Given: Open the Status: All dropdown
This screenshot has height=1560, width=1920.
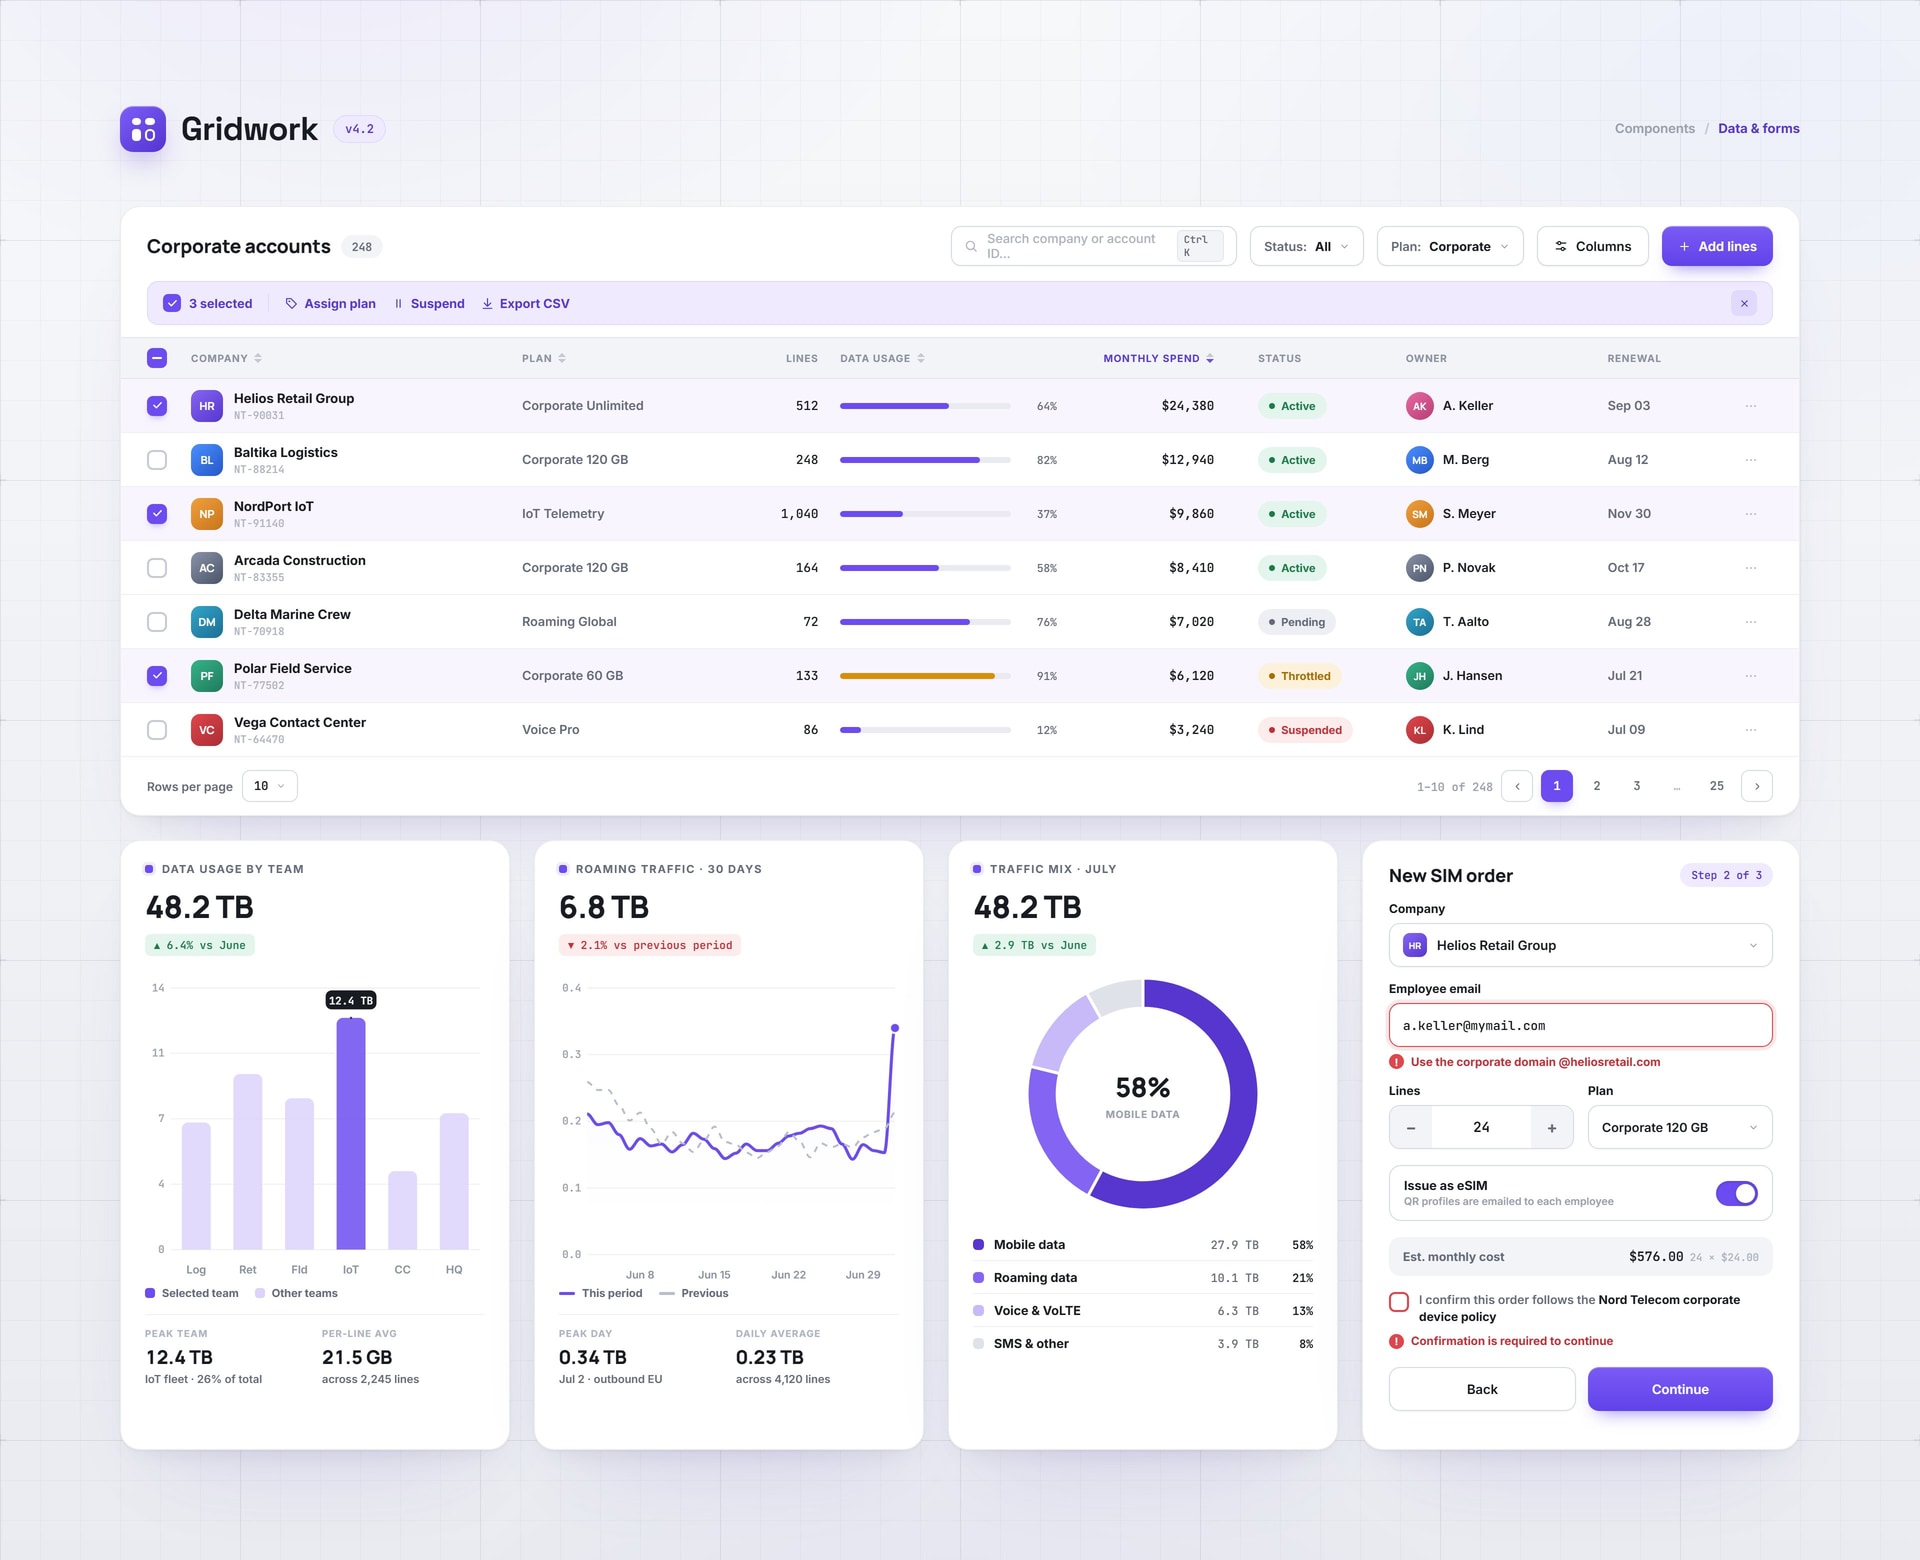Looking at the screenshot, I should pos(1306,246).
